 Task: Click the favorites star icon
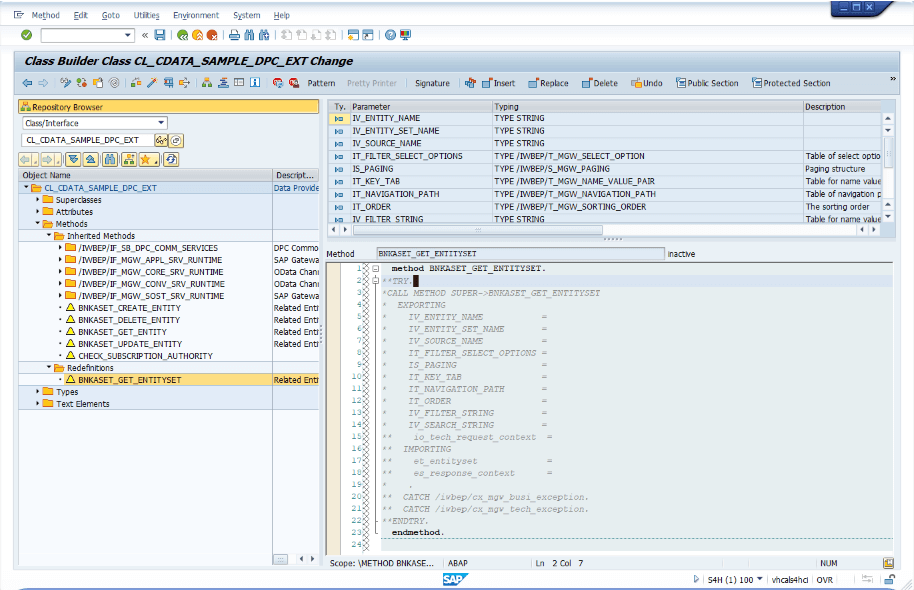click(146, 159)
